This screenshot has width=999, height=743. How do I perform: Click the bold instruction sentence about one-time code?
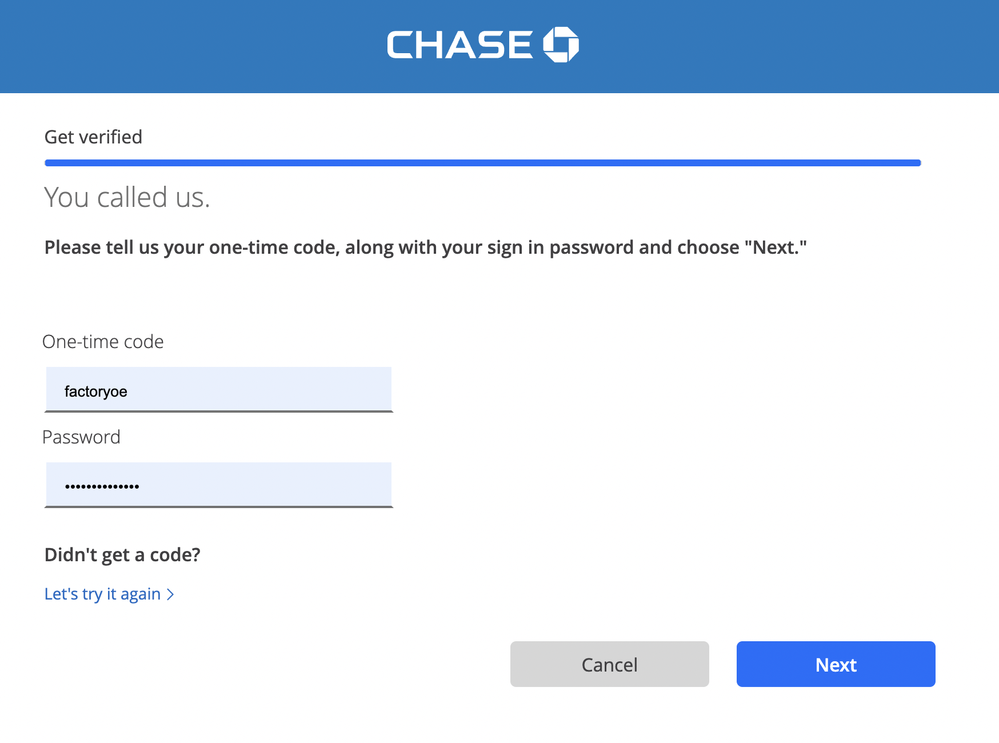tap(425, 247)
